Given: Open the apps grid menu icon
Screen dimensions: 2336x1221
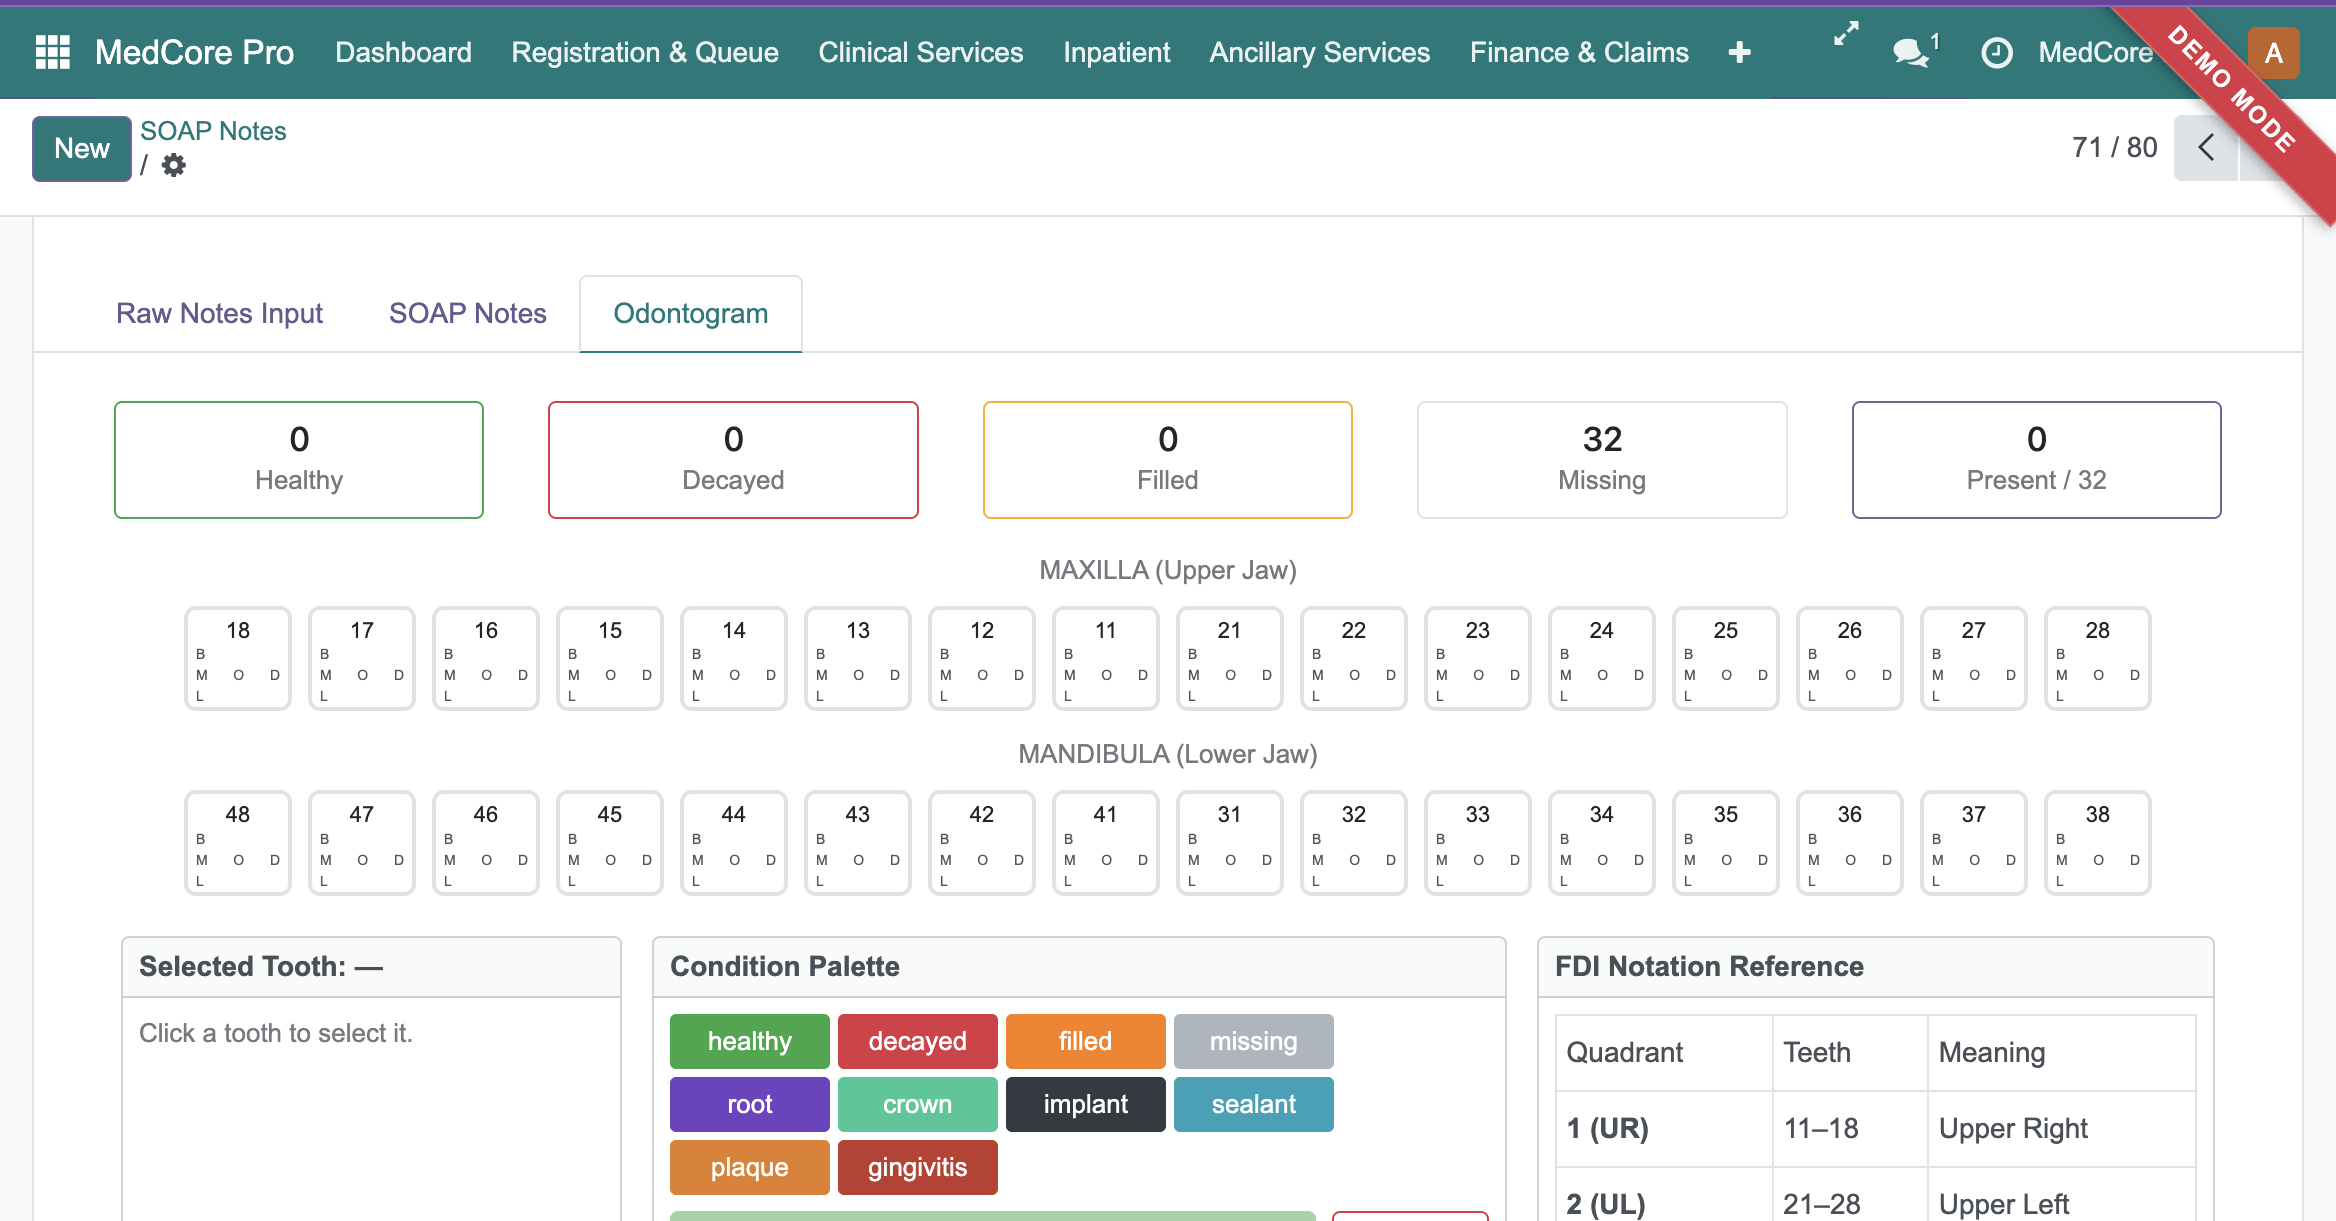Looking at the screenshot, I should point(53,52).
